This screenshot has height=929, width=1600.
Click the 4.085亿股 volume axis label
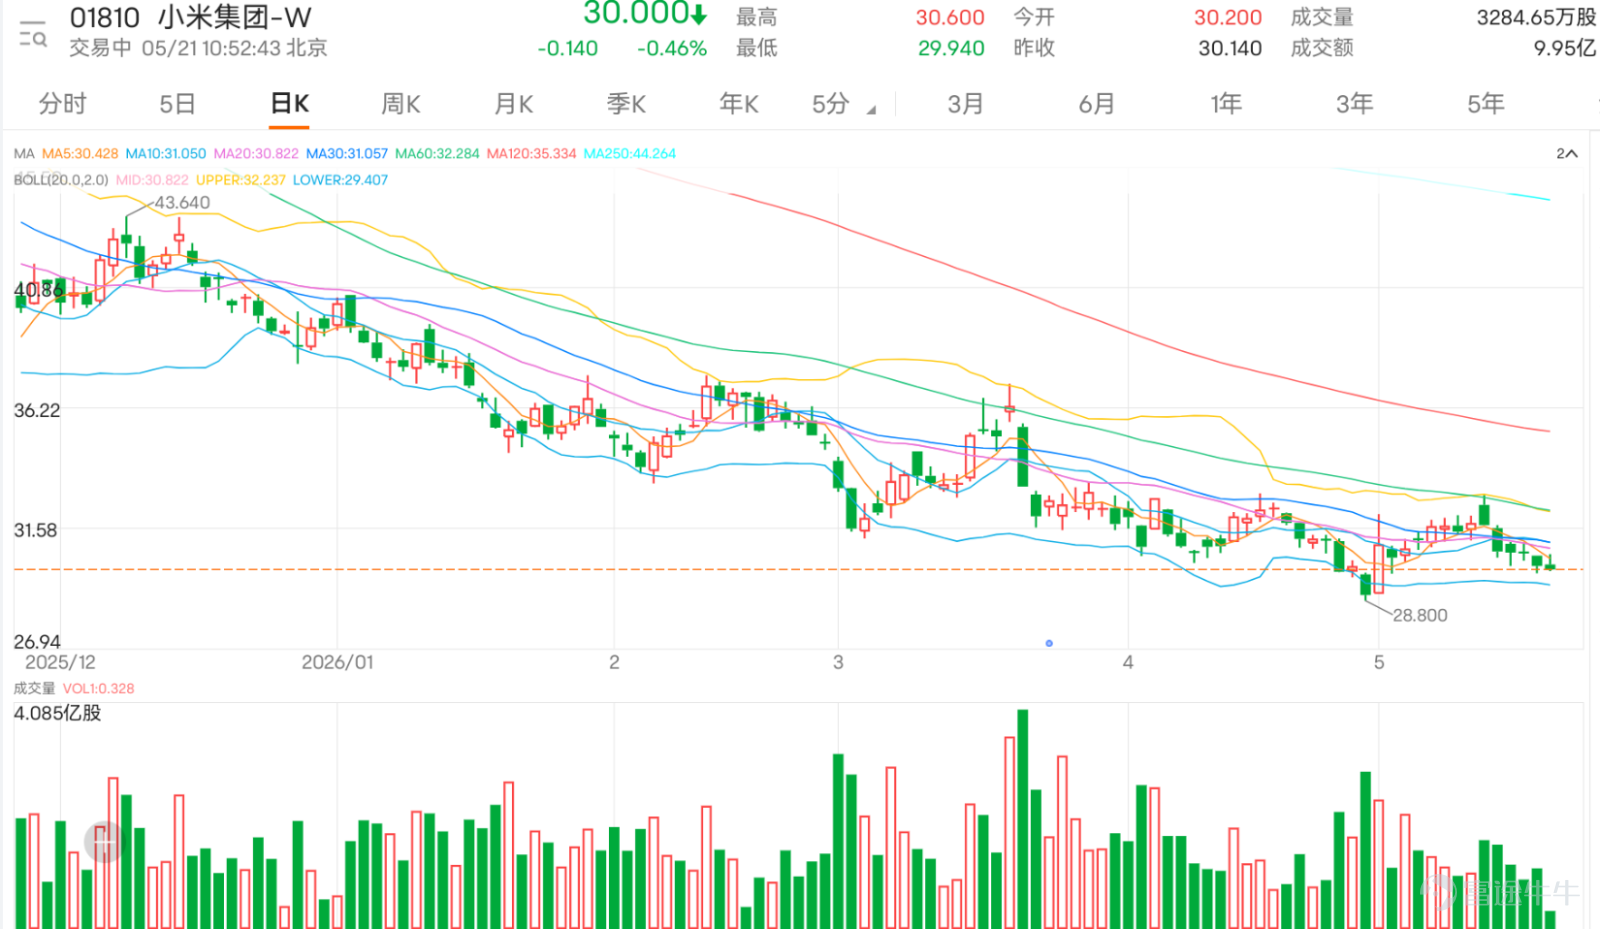point(57,713)
